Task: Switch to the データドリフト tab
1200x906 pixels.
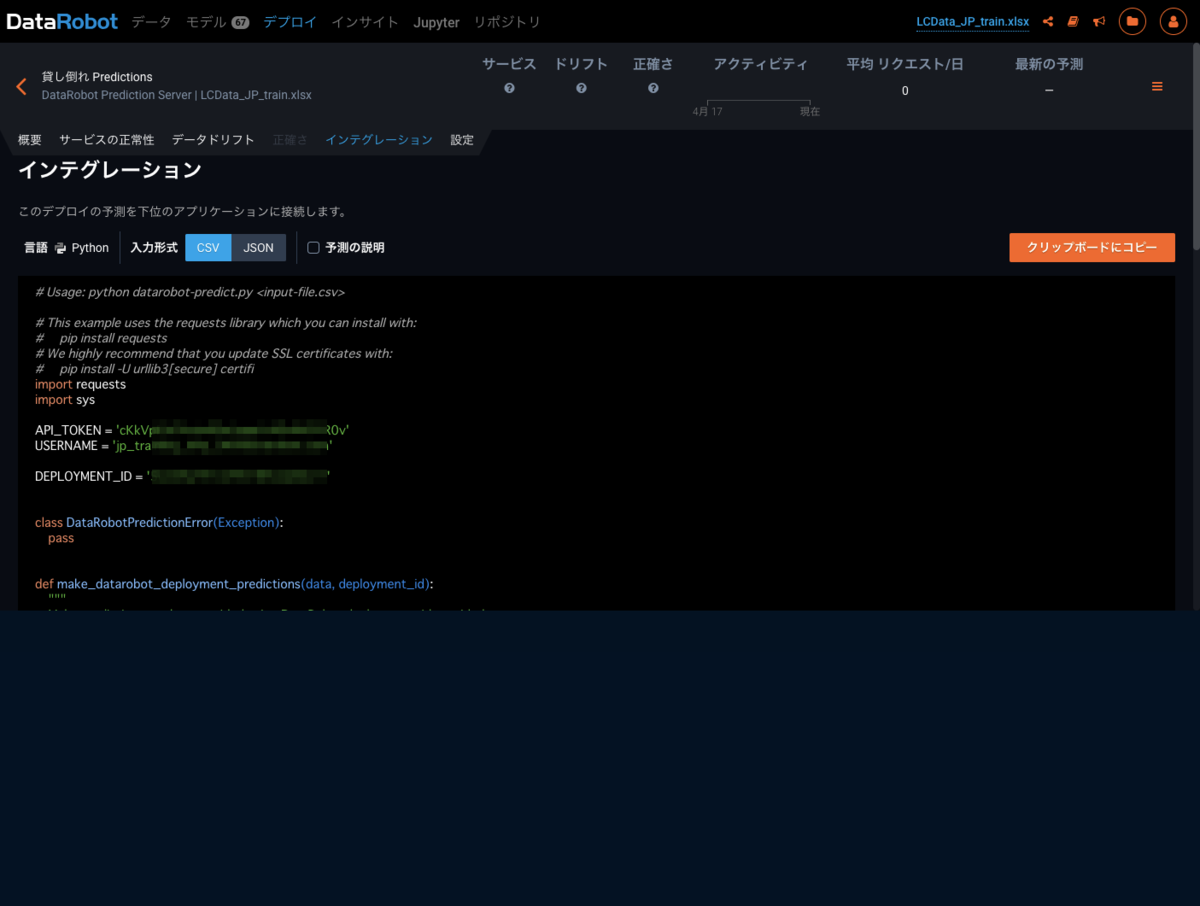Action: [x=213, y=140]
